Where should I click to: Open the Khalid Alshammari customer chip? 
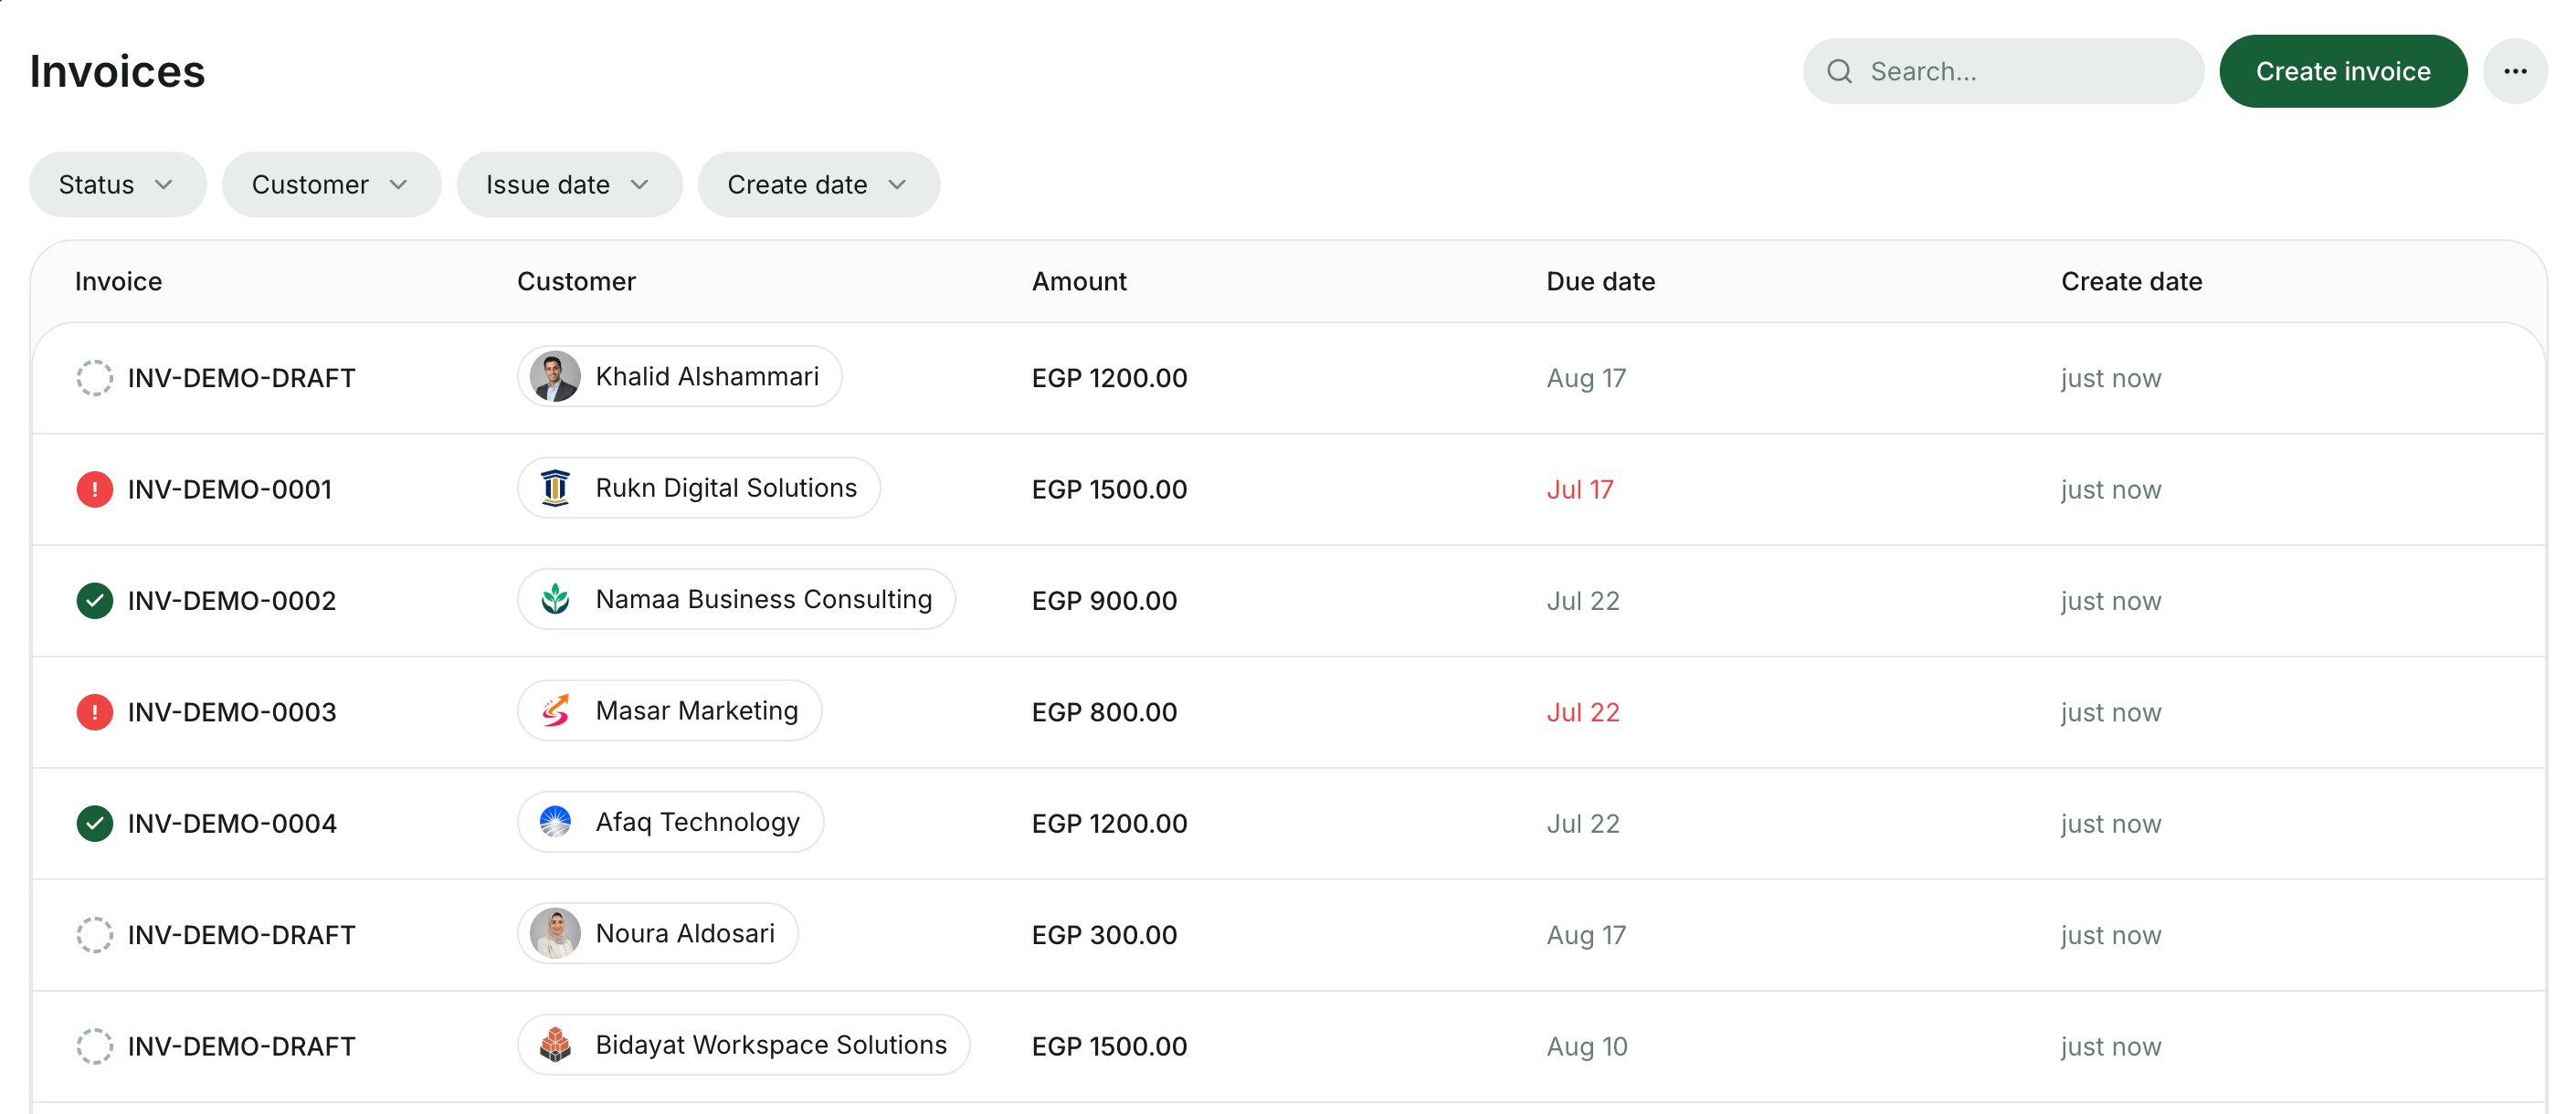click(679, 376)
